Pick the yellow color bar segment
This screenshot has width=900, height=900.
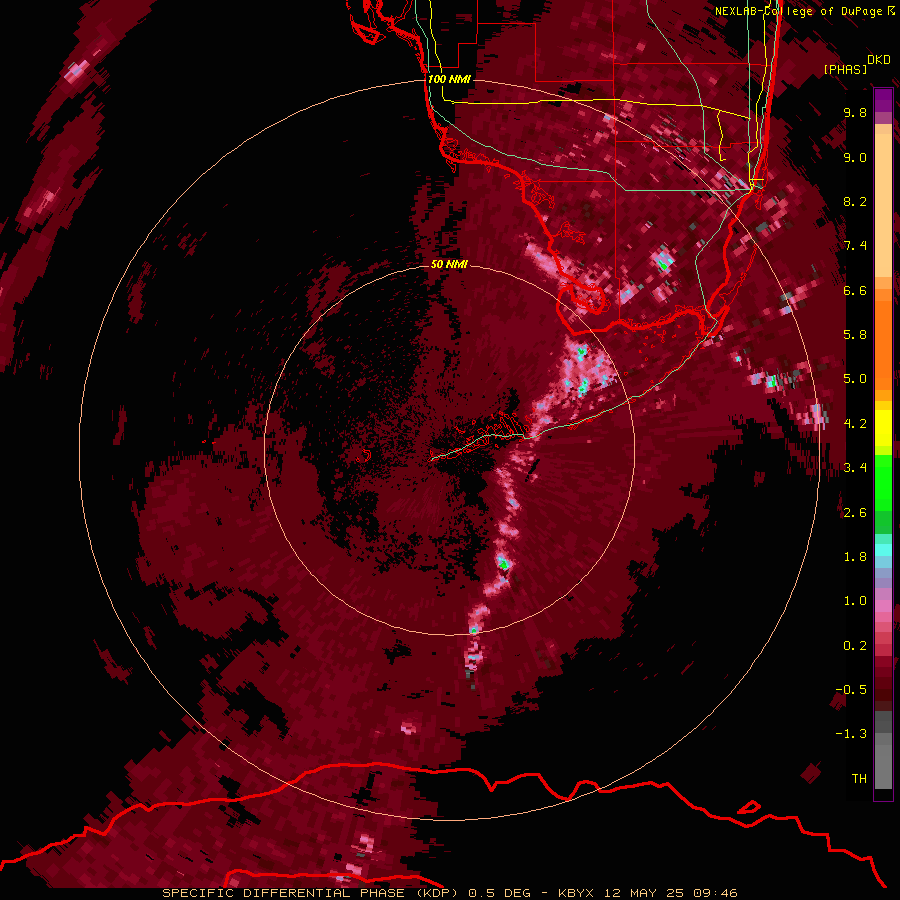[883, 428]
